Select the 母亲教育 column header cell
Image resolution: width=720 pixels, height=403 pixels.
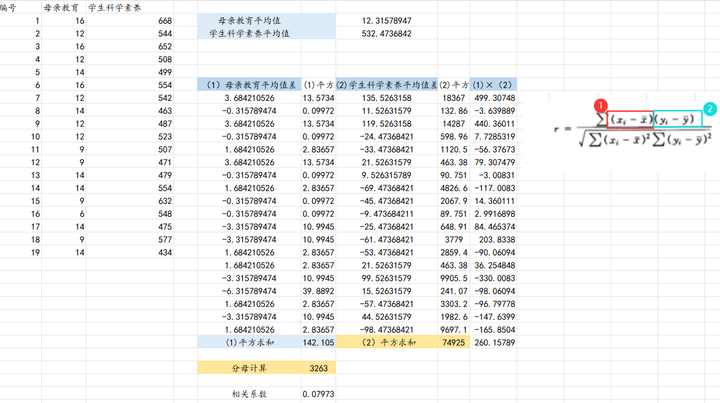point(63,8)
